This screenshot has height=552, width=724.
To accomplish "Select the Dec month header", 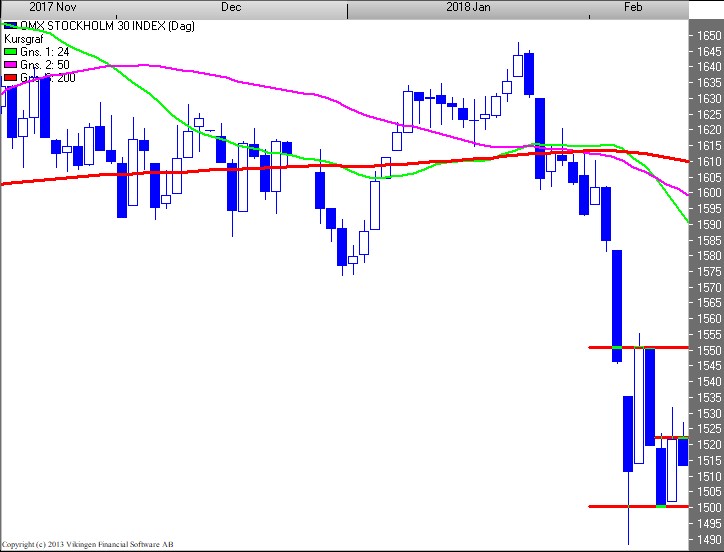I will 230,7.
